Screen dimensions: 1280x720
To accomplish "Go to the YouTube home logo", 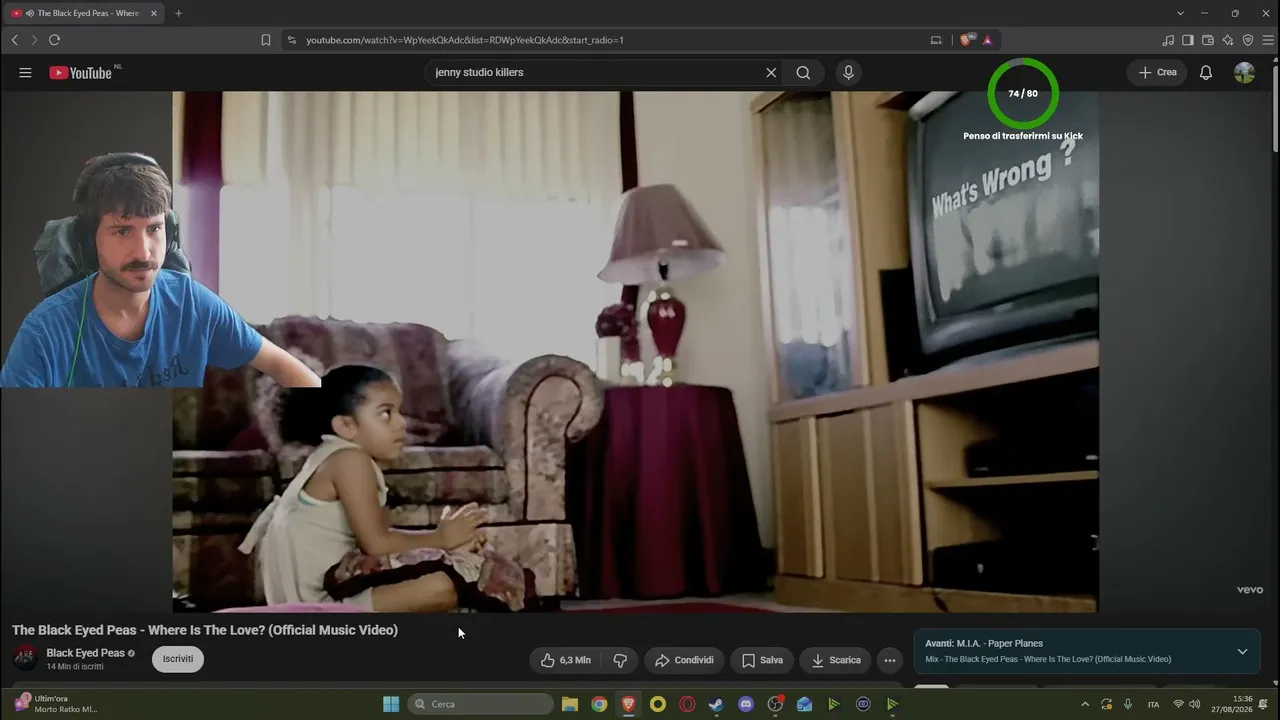I will [80, 72].
